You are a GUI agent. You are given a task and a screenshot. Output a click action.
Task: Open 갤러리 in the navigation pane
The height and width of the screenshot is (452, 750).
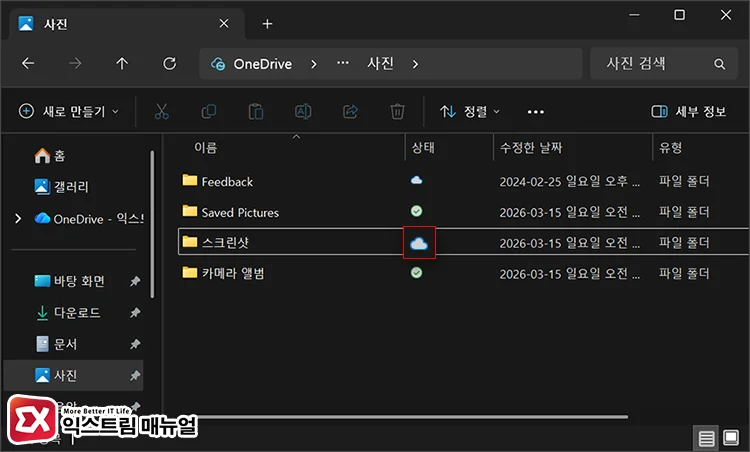[62, 187]
